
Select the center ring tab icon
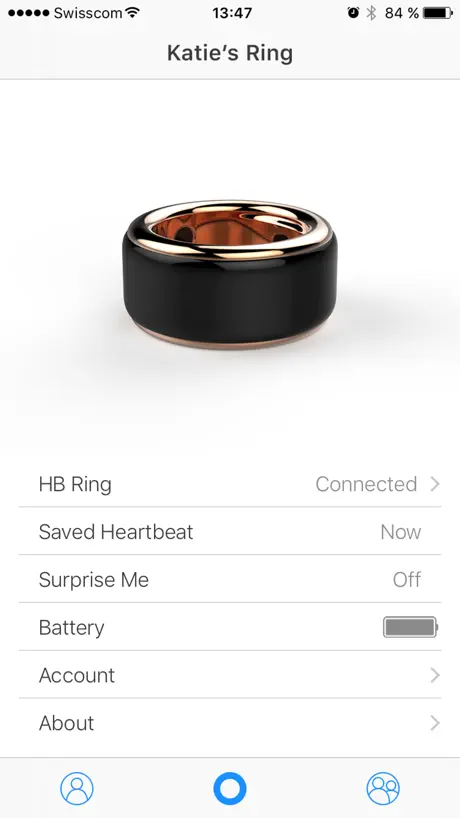point(229,788)
